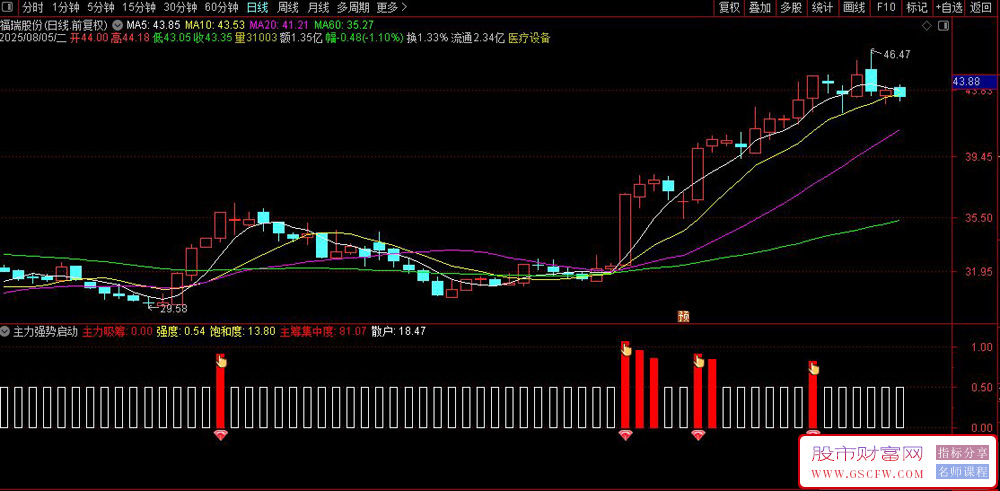Image resolution: width=1000 pixels, height=491 pixels.
Task: Click the 散户: 18.47 value
Action: coord(399,332)
